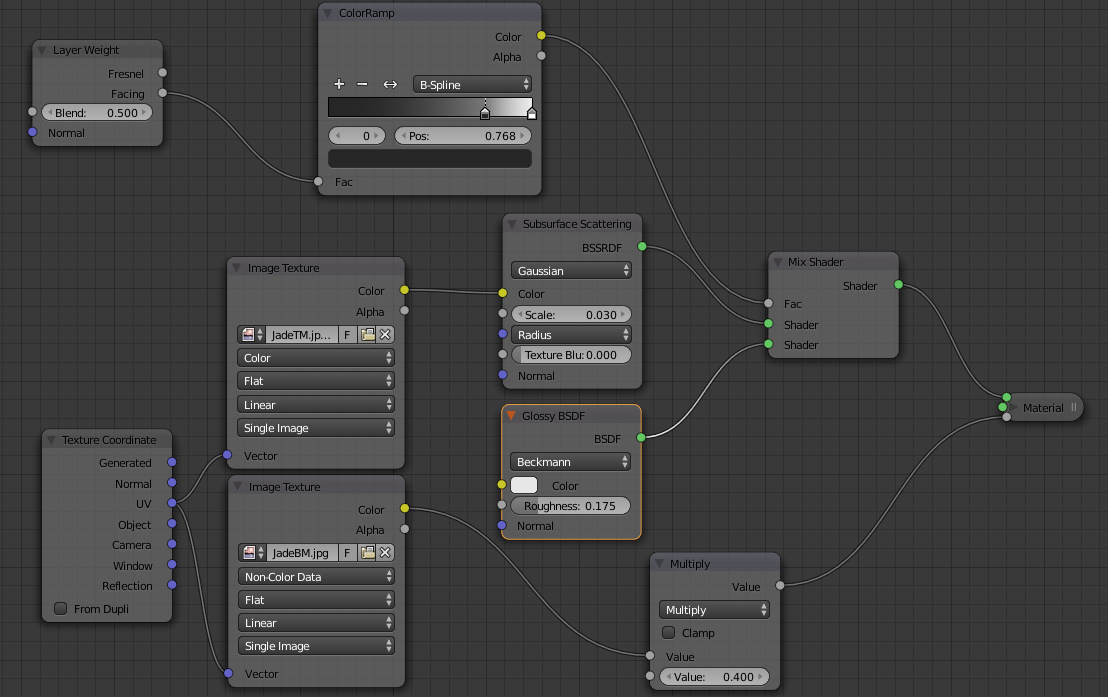The width and height of the screenshot is (1108, 697).
Task: Open the Non-Color Data dropdown
Action: (317, 577)
